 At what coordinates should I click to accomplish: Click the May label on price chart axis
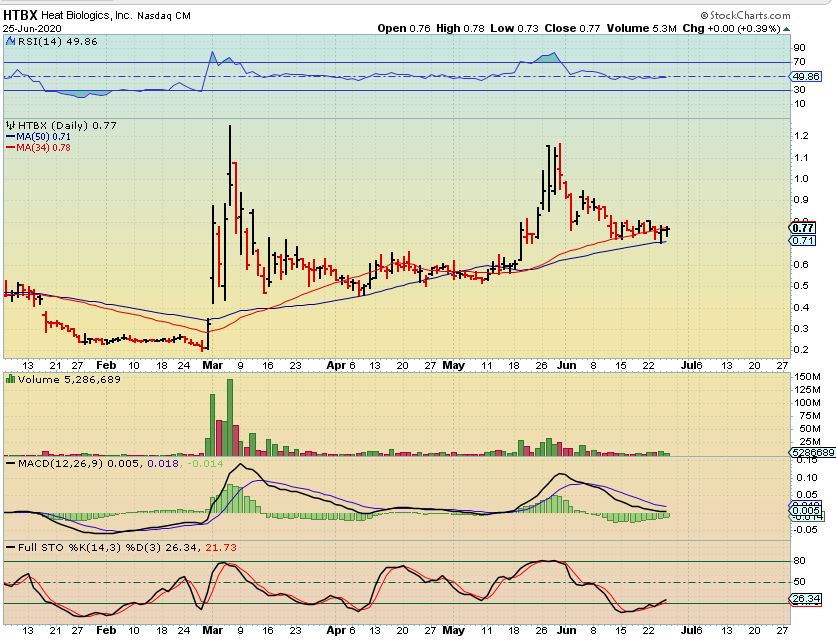[454, 365]
